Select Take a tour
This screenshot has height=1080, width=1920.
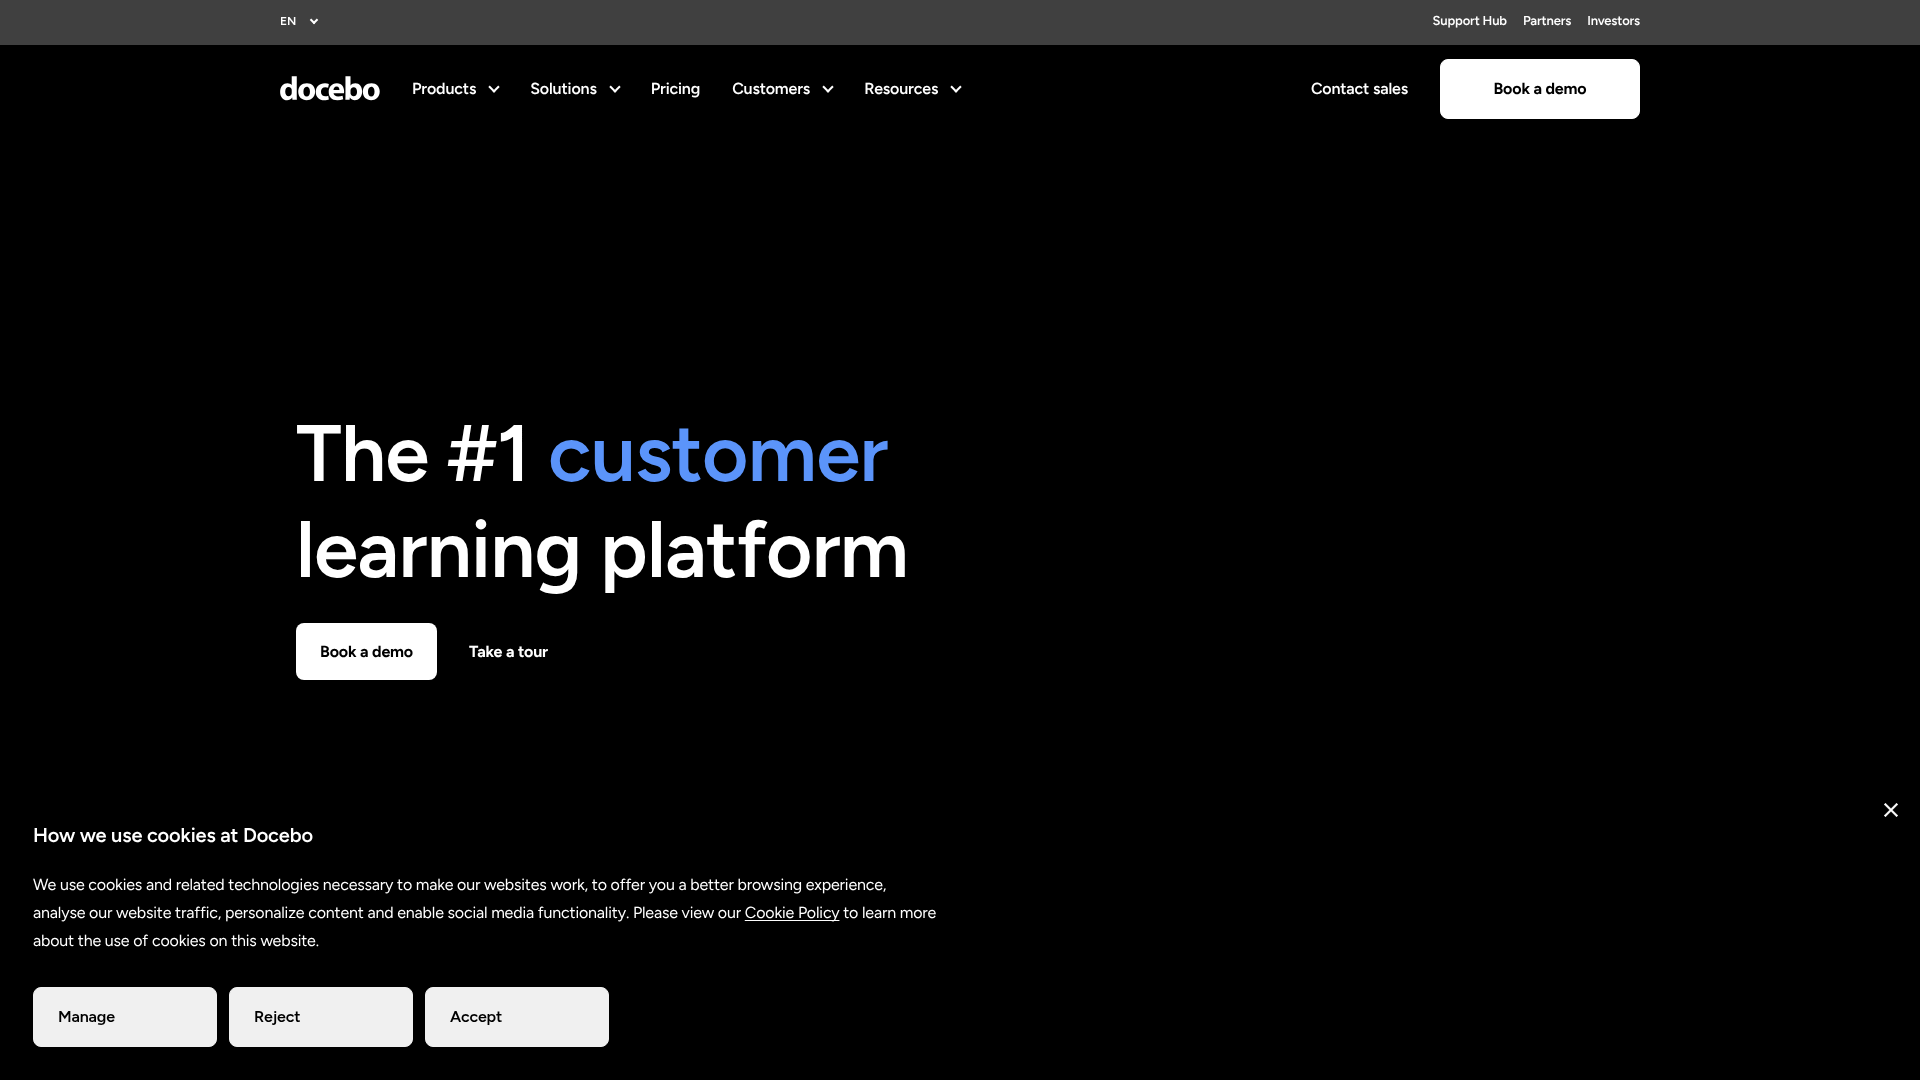508,651
